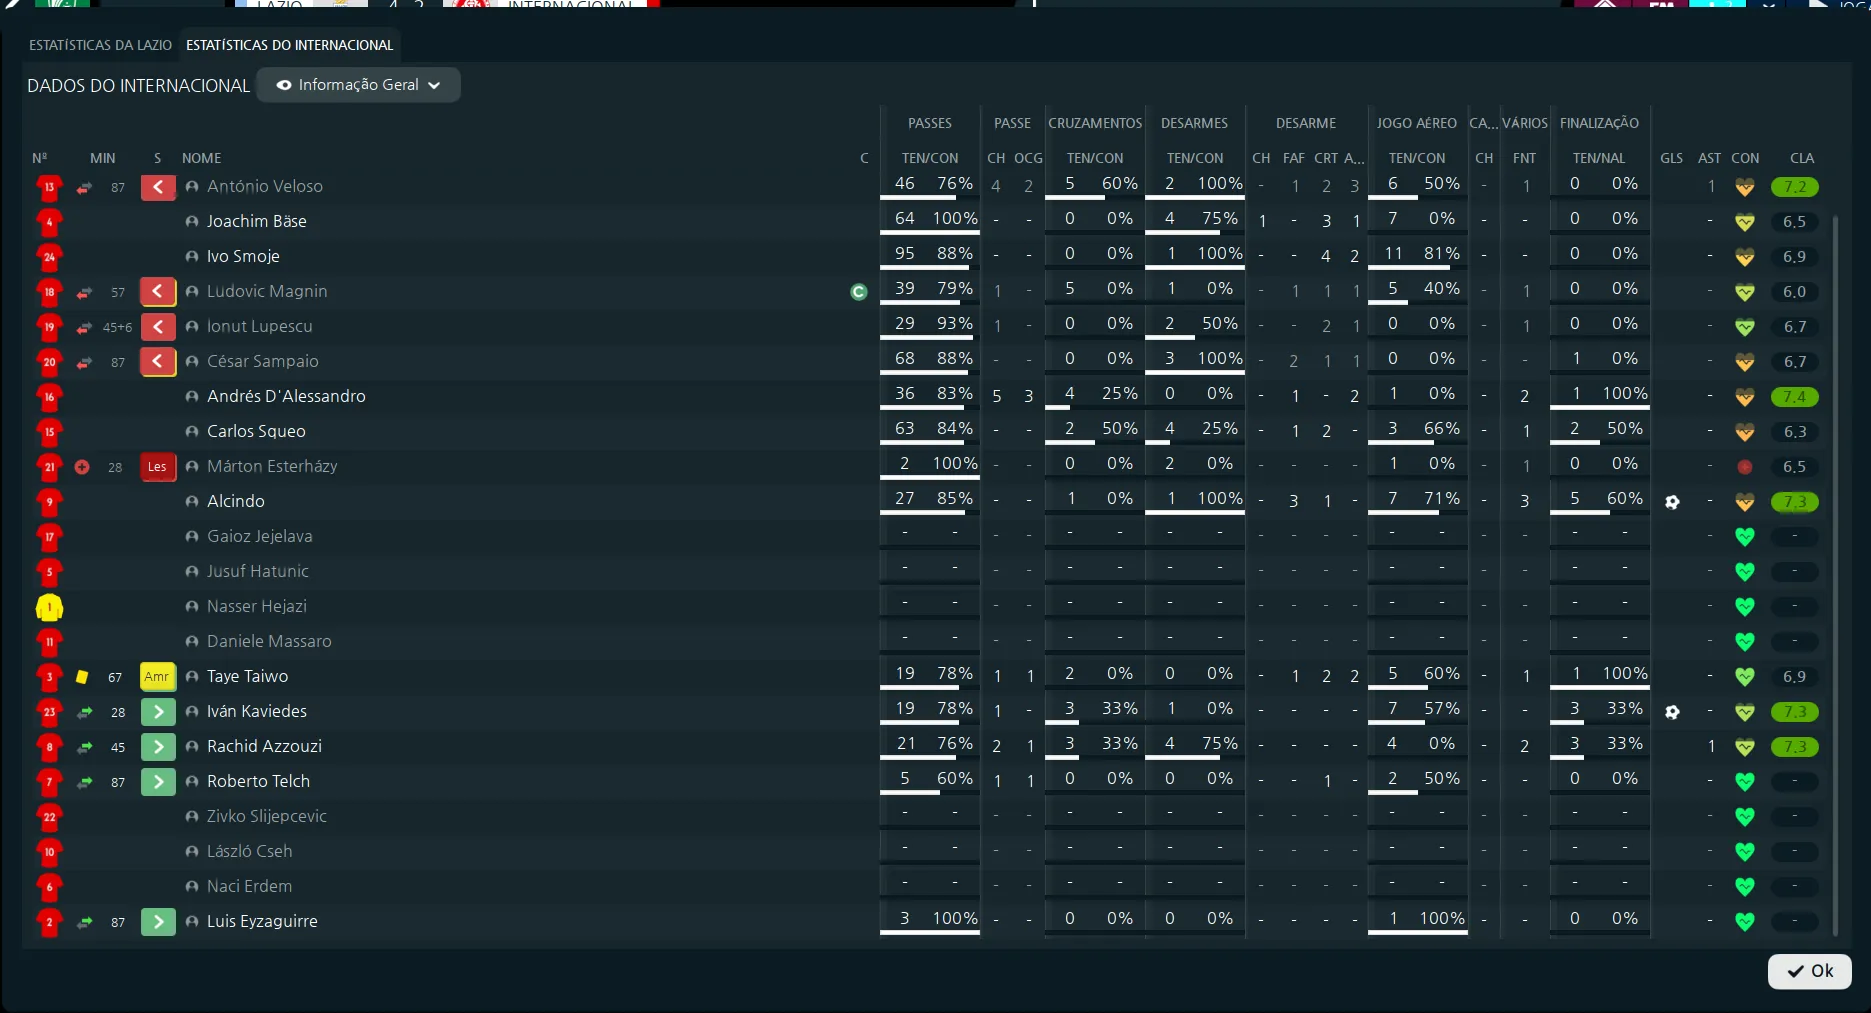The height and width of the screenshot is (1013, 1871).
Task: Open player Alcindo
Action: (236, 501)
